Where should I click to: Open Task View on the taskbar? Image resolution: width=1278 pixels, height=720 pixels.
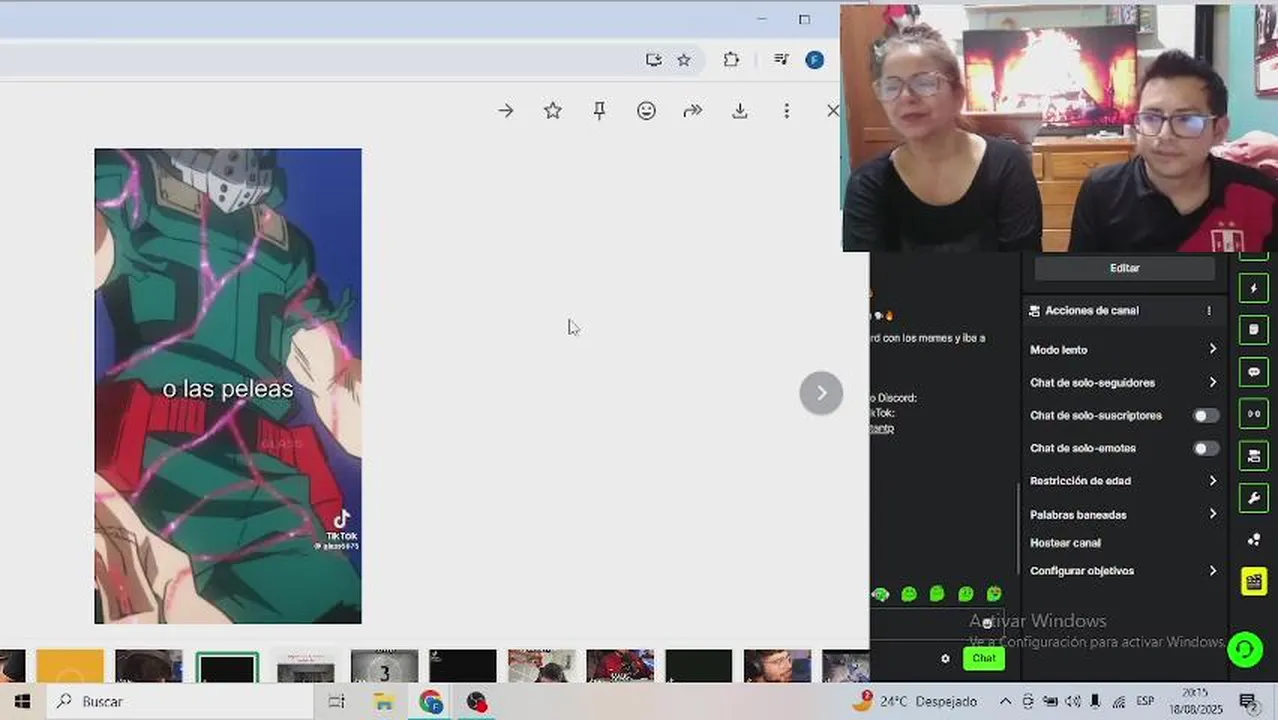336,702
